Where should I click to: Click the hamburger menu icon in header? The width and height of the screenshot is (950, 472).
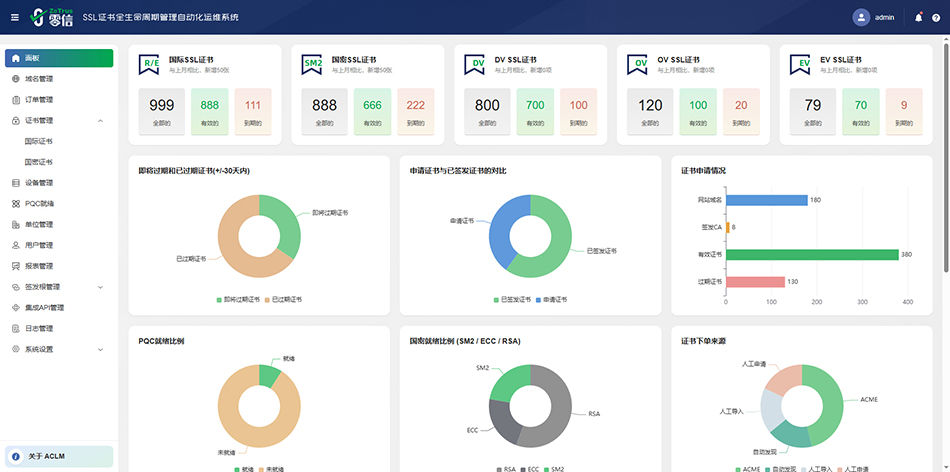[x=14, y=17]
